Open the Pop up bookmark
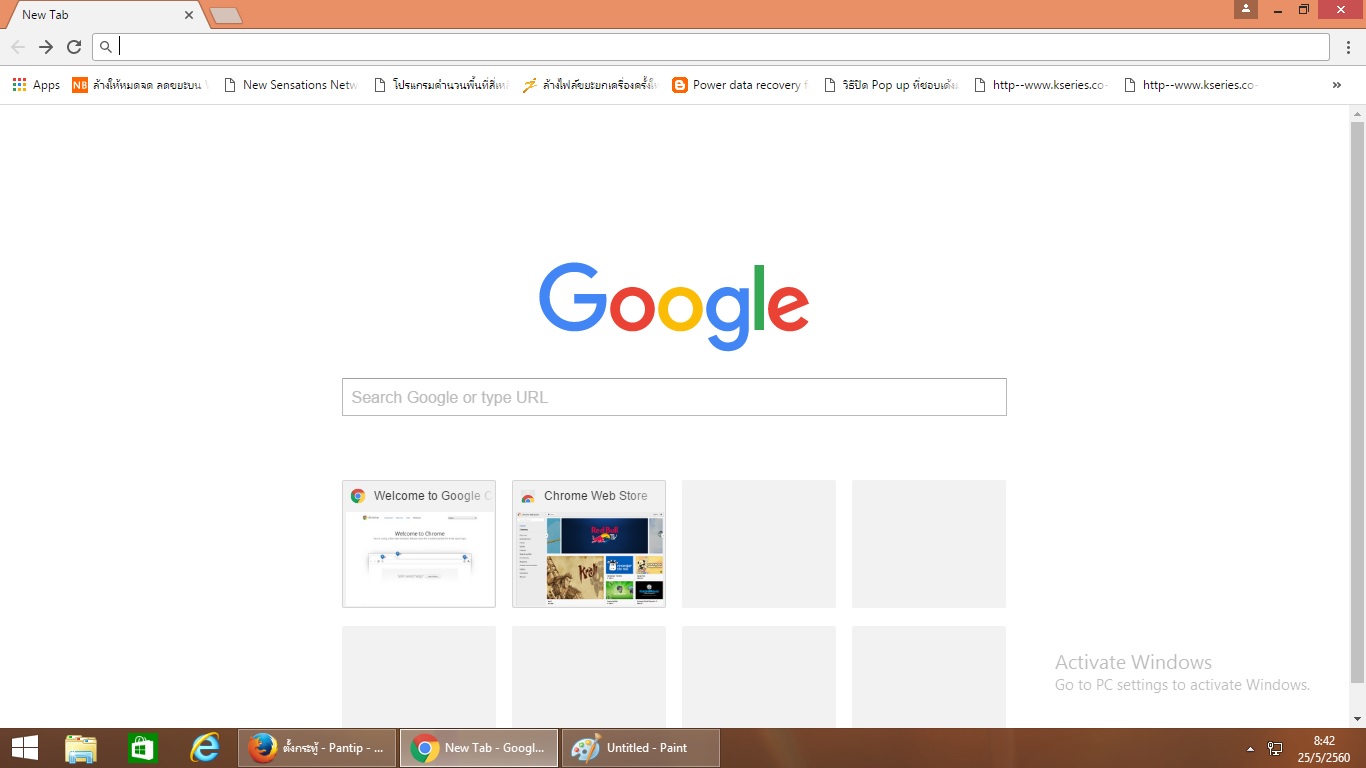The width and height of the screenshot is (1366, 768). point(890,85)
